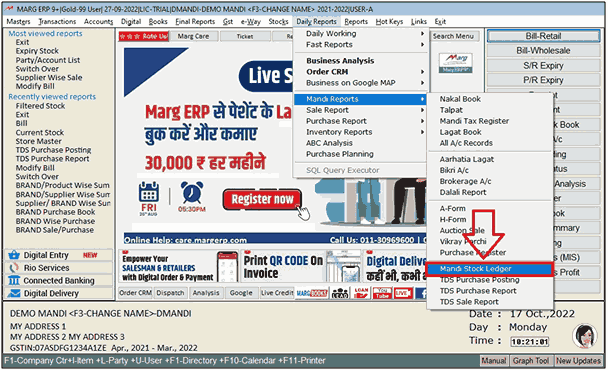Viewport: 608px width, 370px height.
Task: Click the Facebook icon
Action: pos(421,293)
